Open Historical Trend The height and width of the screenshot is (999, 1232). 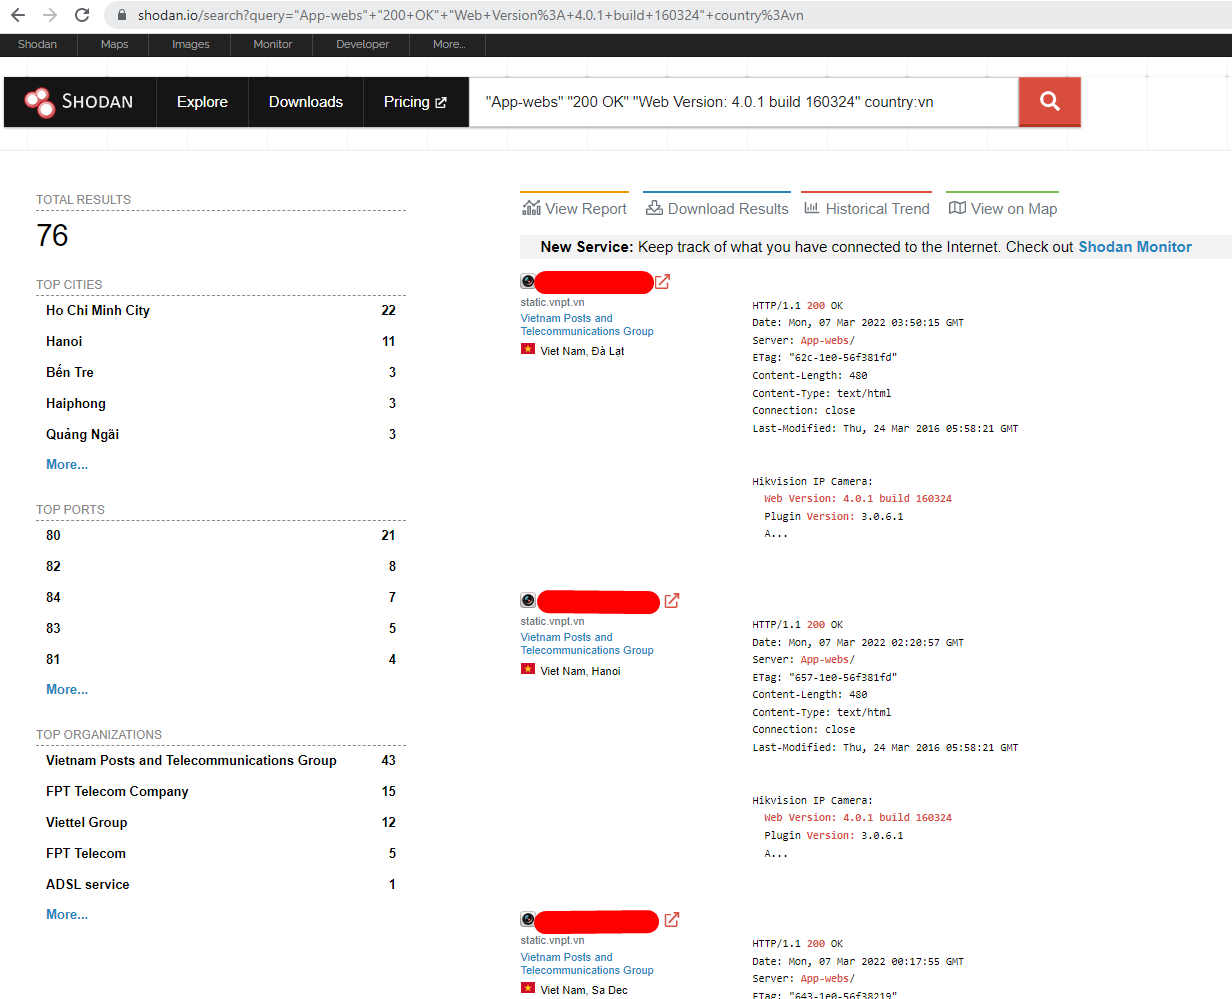click(x=867, y=208)
